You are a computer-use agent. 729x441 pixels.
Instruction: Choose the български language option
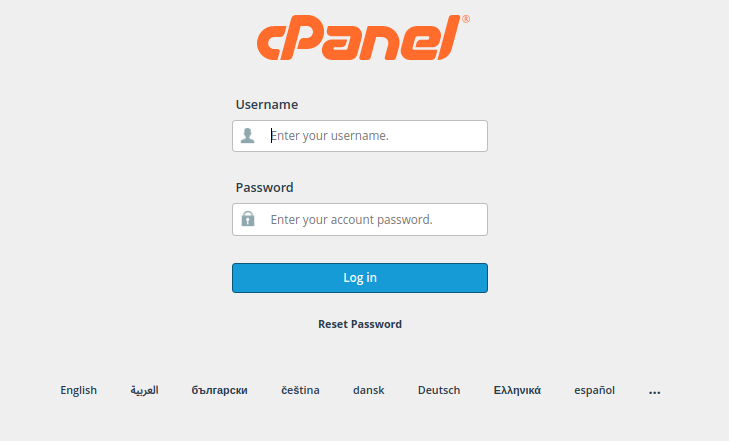219,390
